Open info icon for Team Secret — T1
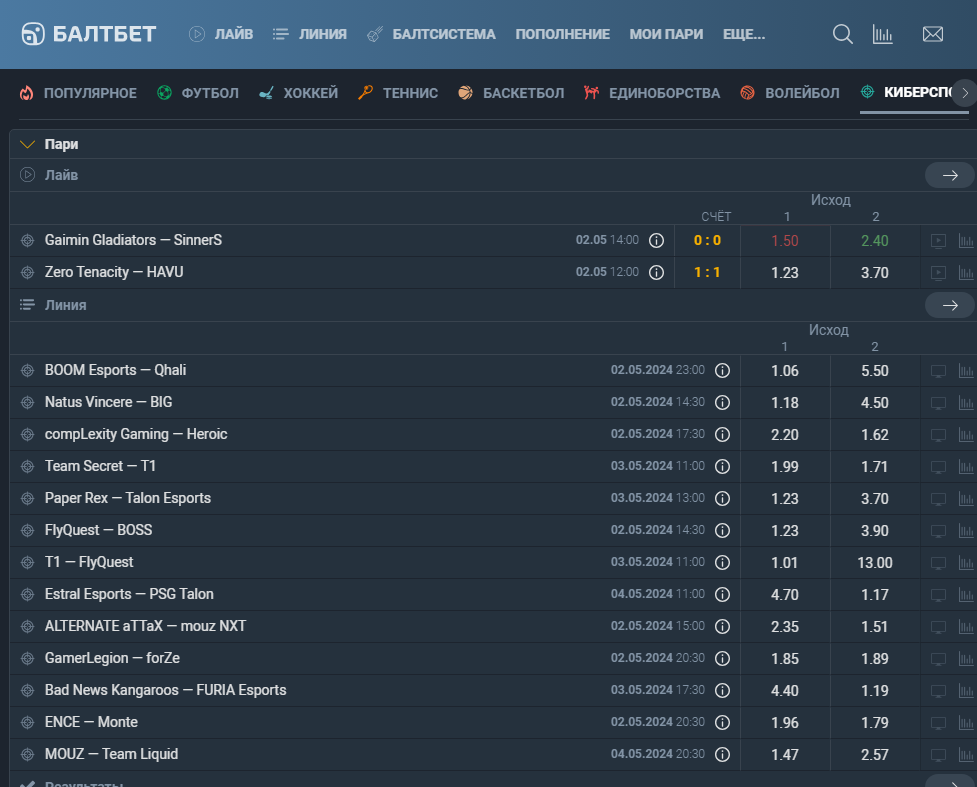The image size is (977, 787). (x=722, y=467)
